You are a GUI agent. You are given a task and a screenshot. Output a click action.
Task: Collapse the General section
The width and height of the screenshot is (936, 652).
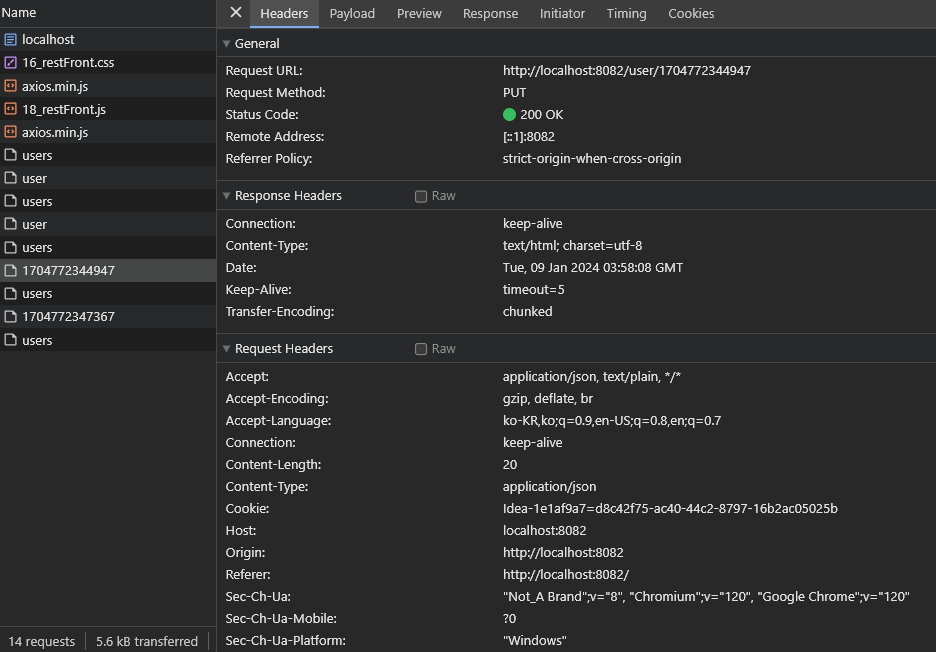click(226, 44)
